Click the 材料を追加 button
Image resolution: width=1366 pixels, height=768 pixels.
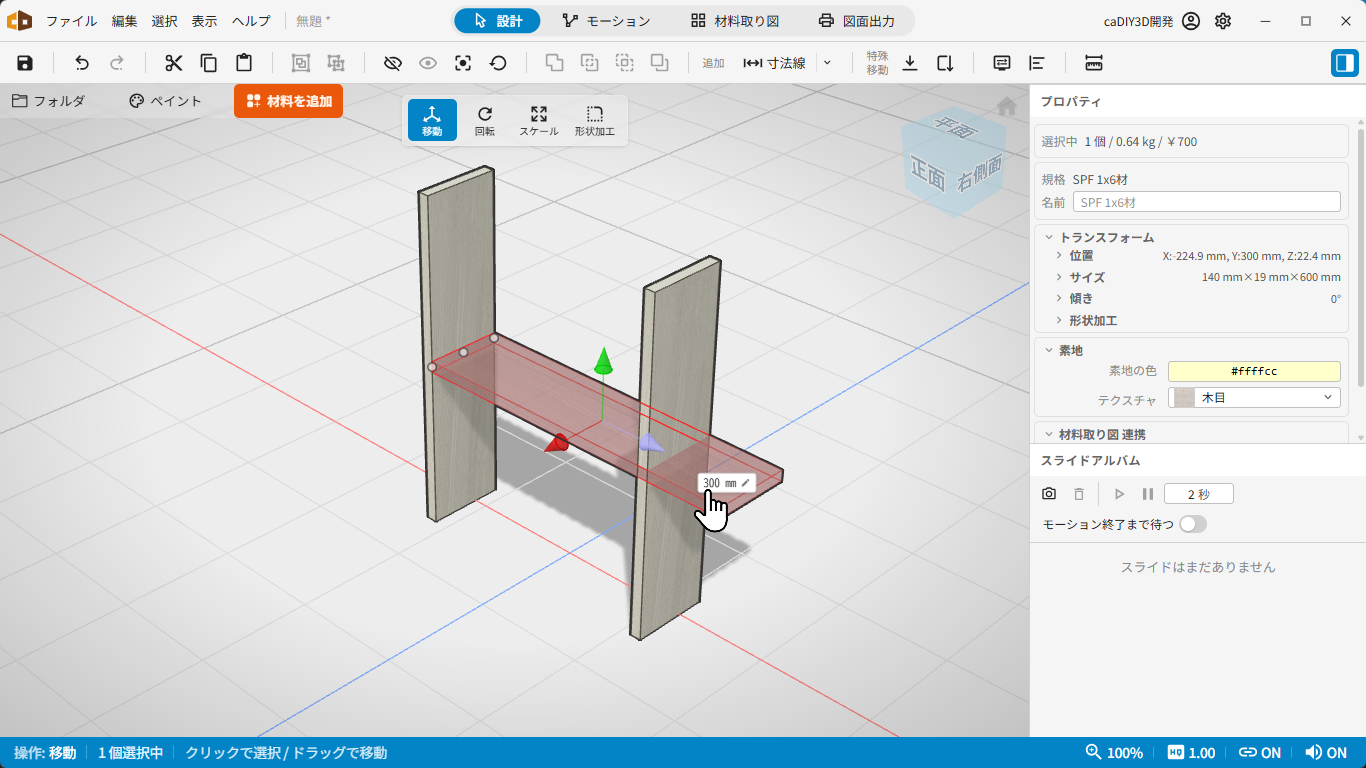[x=289, y=101]
